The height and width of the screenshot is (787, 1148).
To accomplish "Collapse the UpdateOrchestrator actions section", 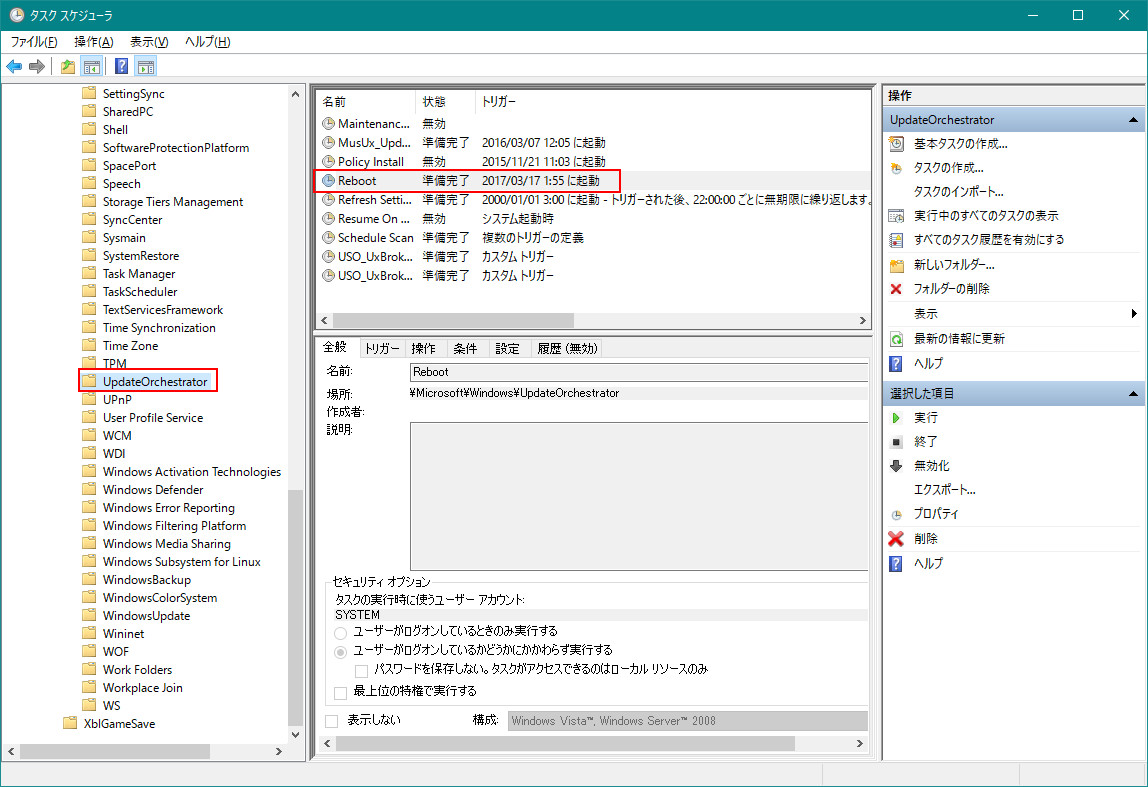I will [1133, 120].
